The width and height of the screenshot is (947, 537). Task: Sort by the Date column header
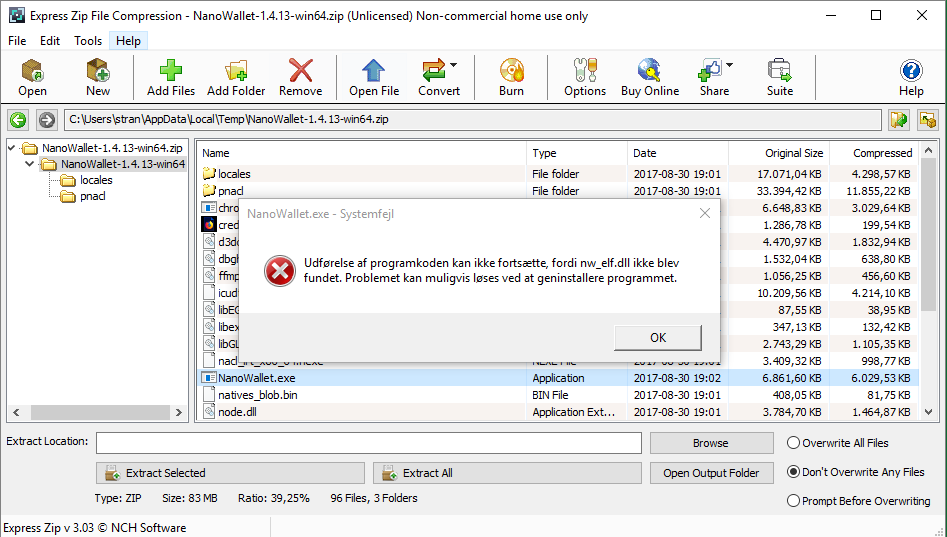coord(678,153)
